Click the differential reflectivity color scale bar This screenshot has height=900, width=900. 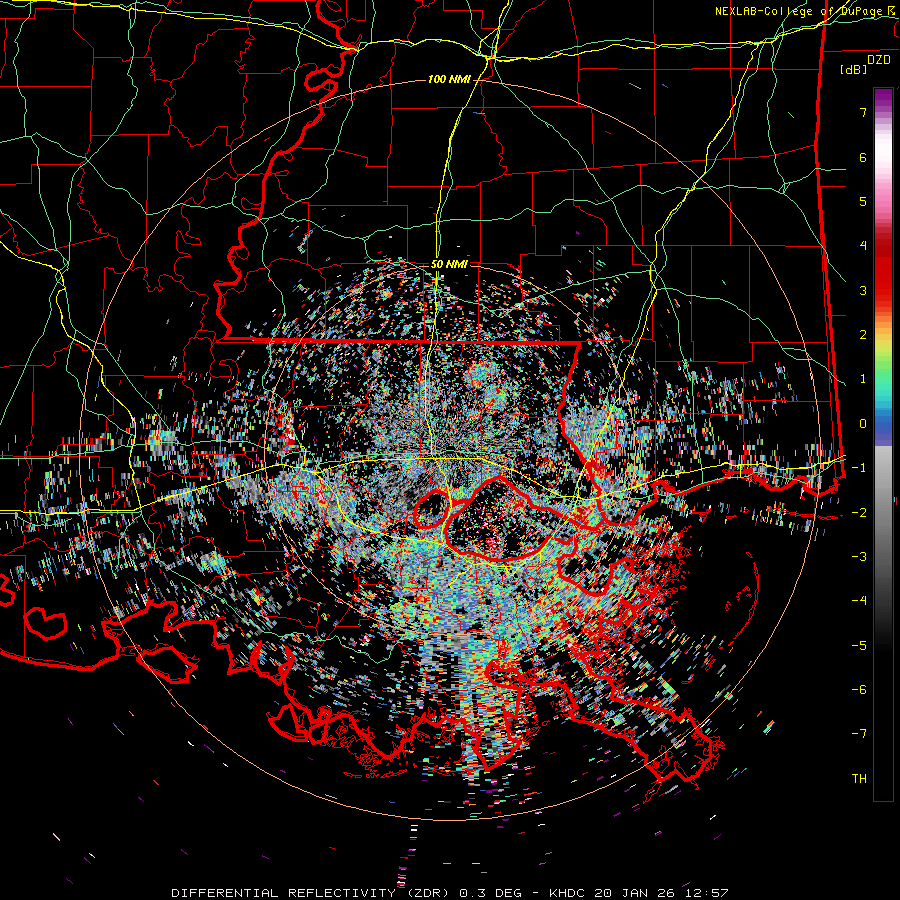[x=883, y=444]
